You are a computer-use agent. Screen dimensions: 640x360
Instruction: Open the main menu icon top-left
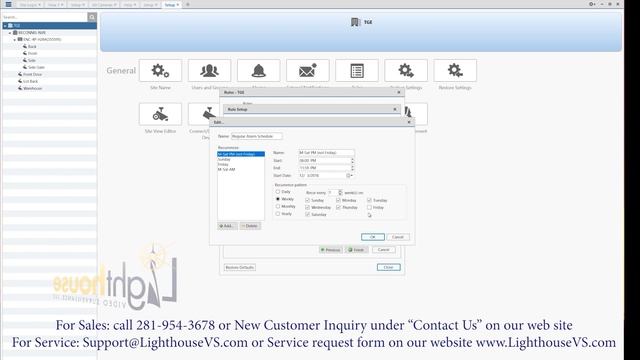click(8, 4)
